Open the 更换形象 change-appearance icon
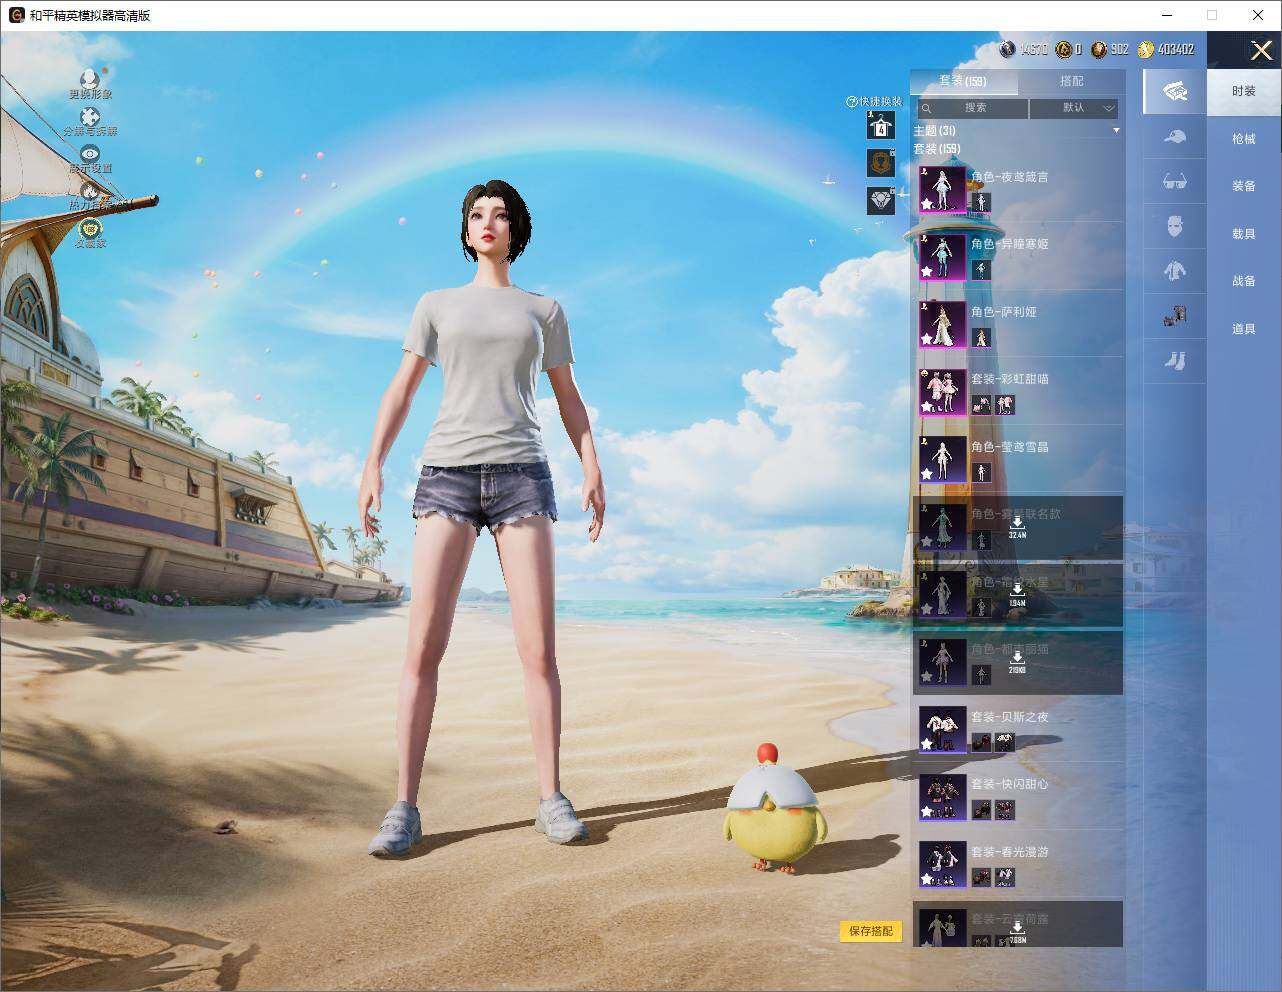The width and height of the screenshot is (1282, 992). [90, 80]
